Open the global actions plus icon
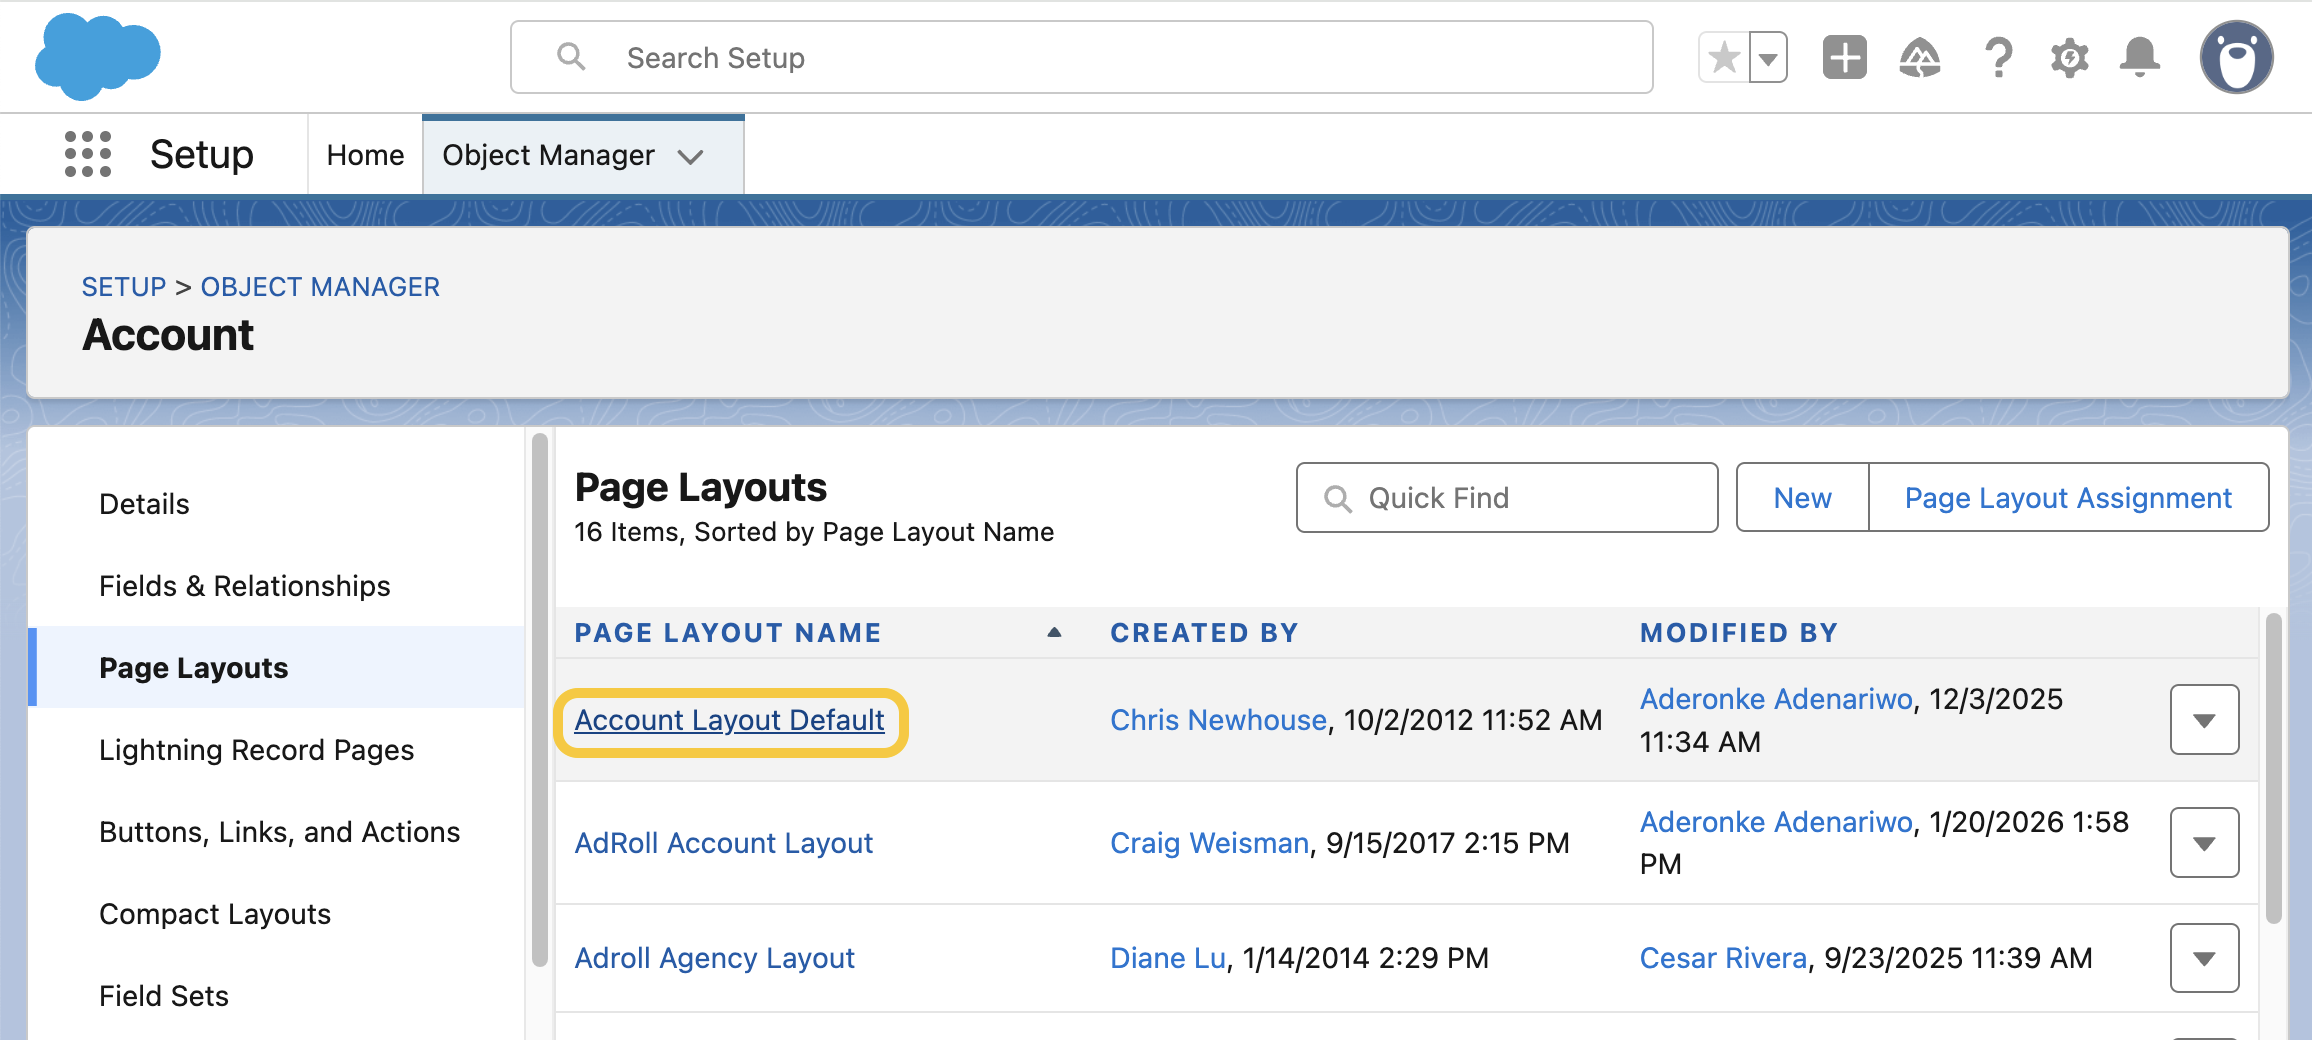The height and width of the screenshot is (1040, 2312). click(x=1844, y=58)
